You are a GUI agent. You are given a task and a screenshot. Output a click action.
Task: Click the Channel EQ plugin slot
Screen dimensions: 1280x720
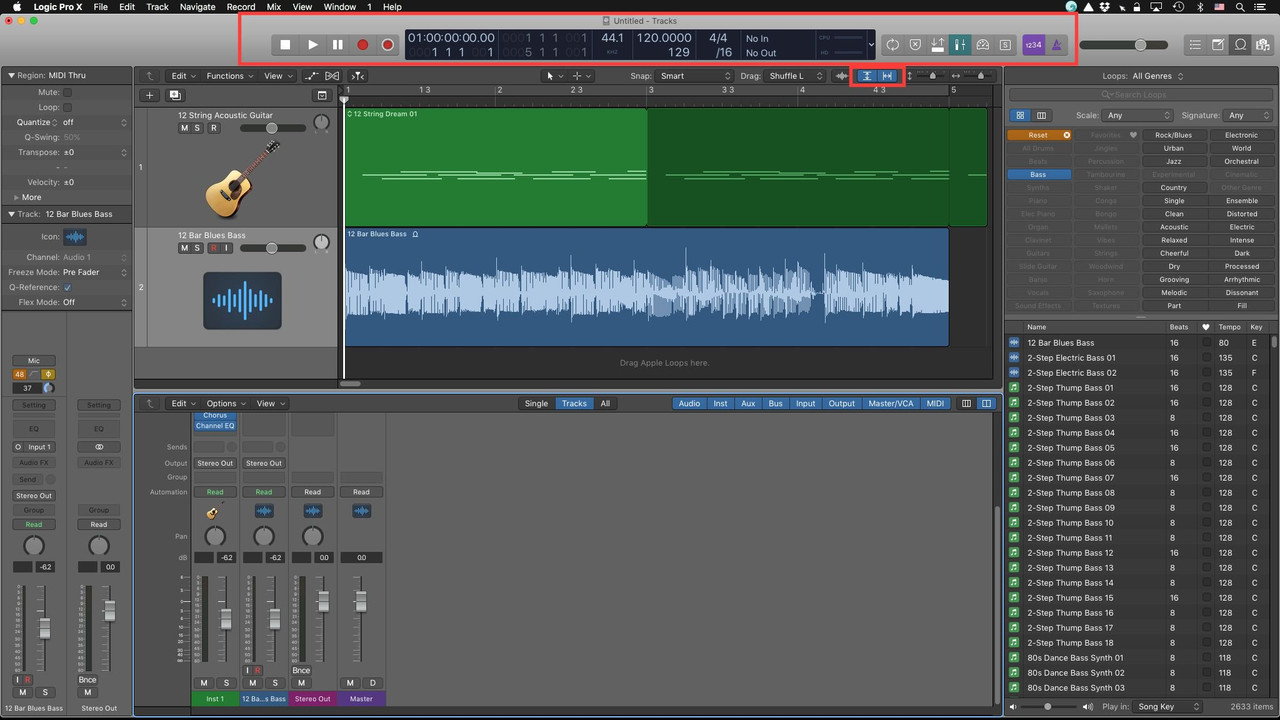click(215, 426)
